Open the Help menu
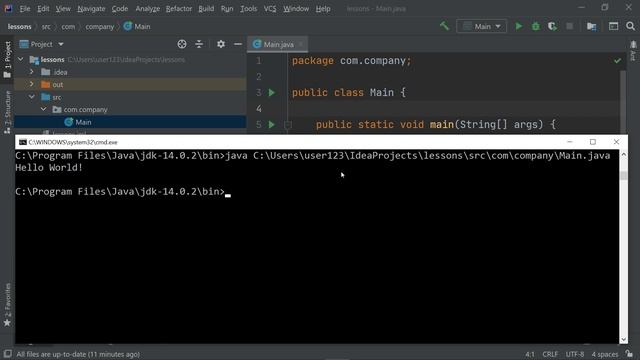640x360 pixels. tap(323, 9)
